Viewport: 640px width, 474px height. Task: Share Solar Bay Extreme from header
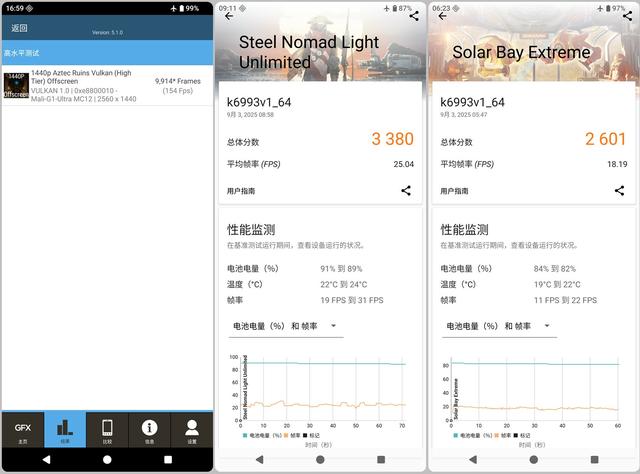627,16
